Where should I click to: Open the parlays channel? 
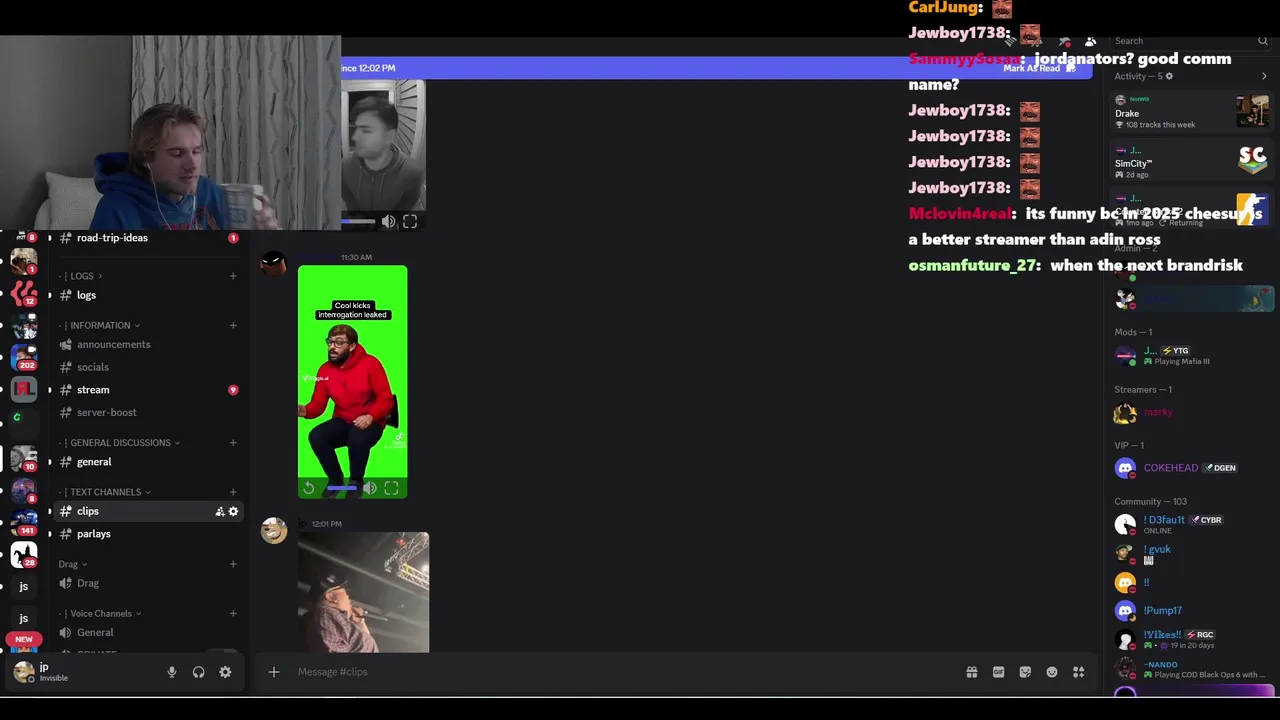(x=148, y=534)
